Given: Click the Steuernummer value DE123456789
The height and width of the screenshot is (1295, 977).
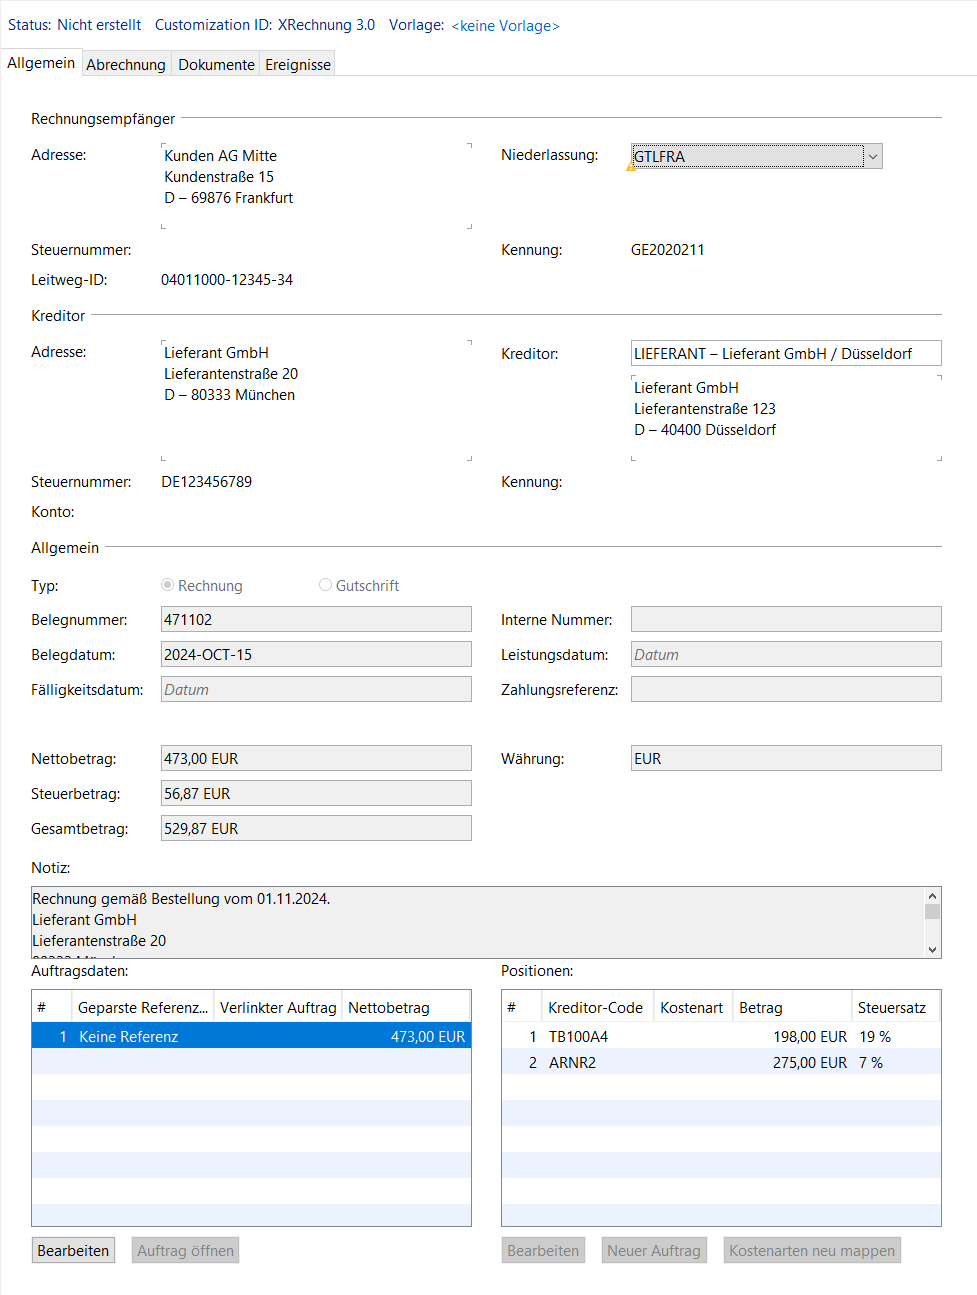Looking at the screenshot, I should [x=207, y=482].
